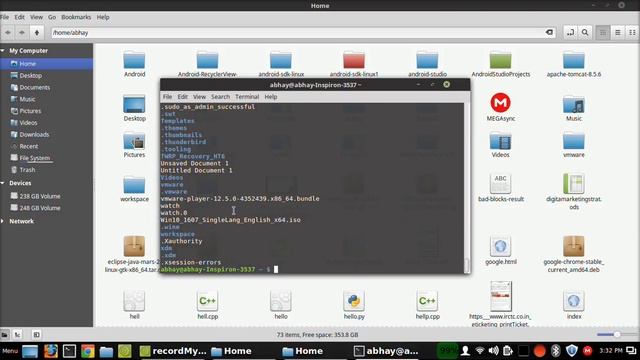640x360 pixels.
Task: Launch Chrome from taskbar
Action: pos(87,351)
